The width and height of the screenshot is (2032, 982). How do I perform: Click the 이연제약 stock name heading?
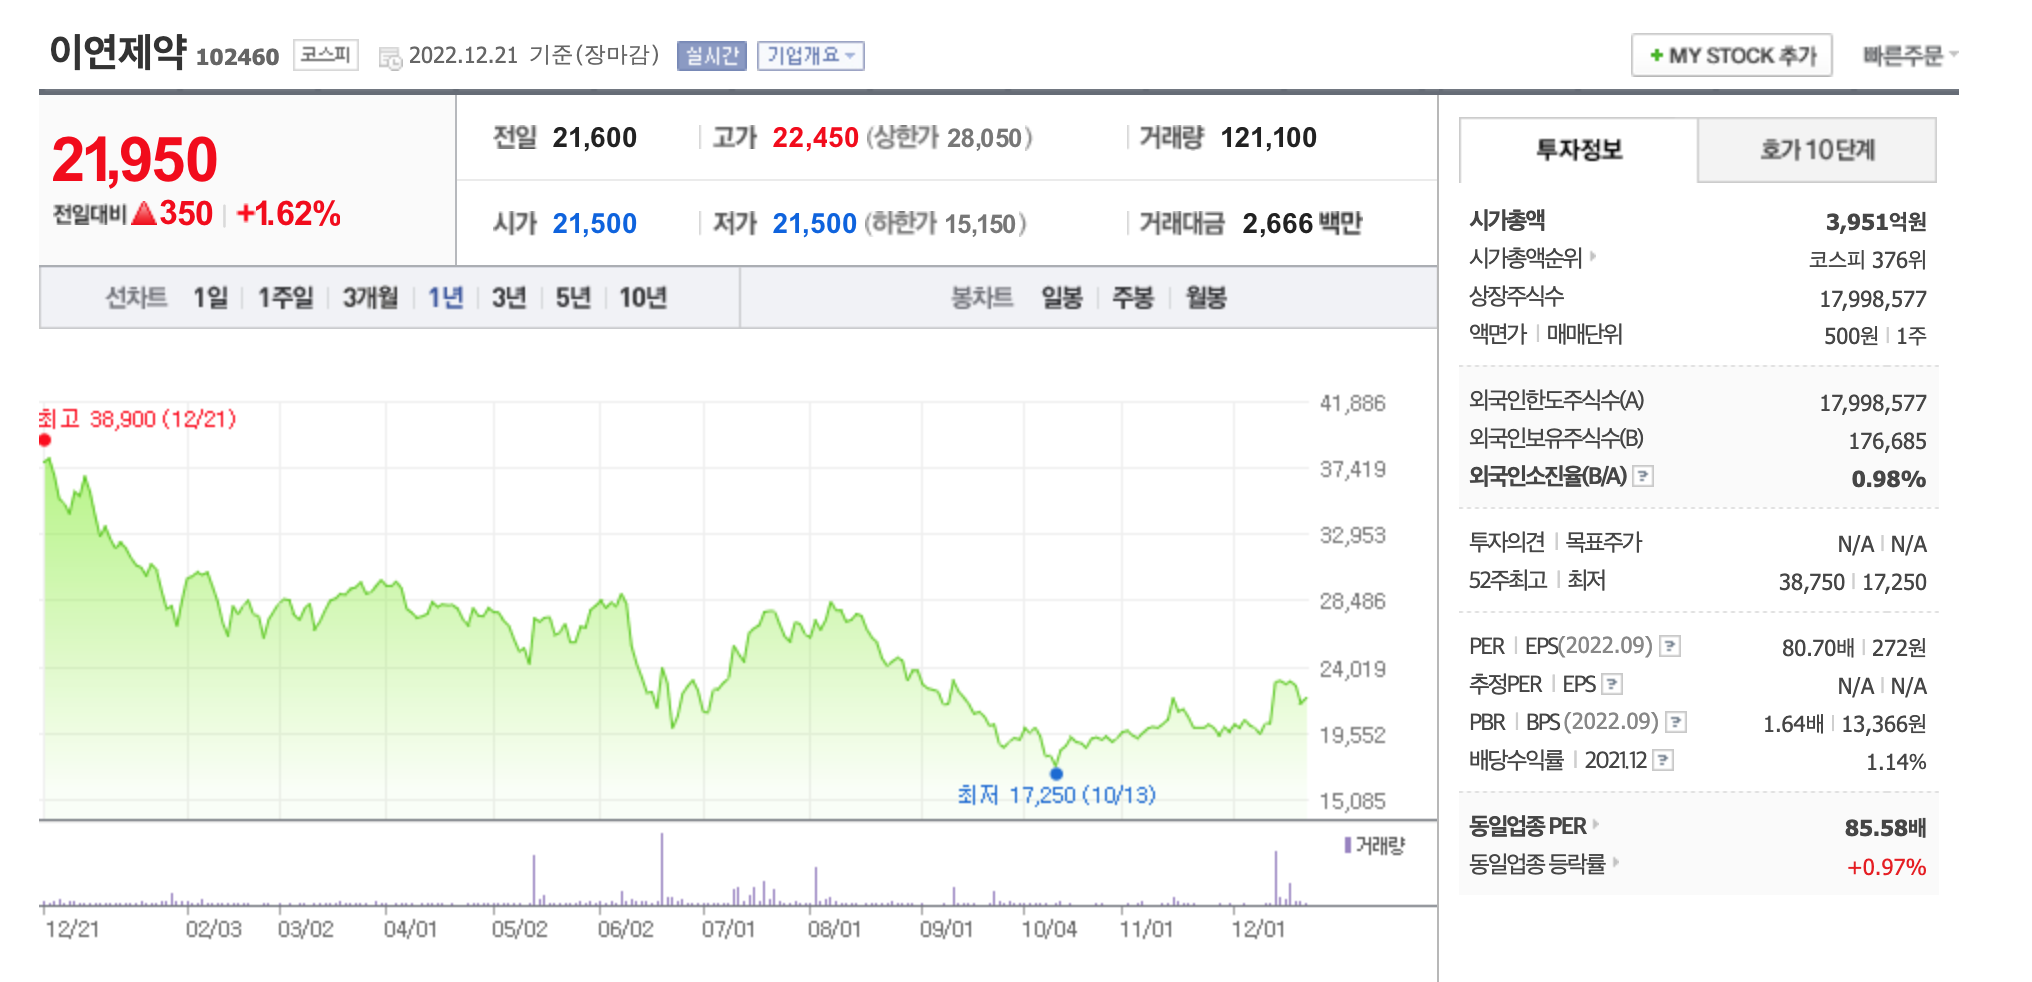coord(118,51)
